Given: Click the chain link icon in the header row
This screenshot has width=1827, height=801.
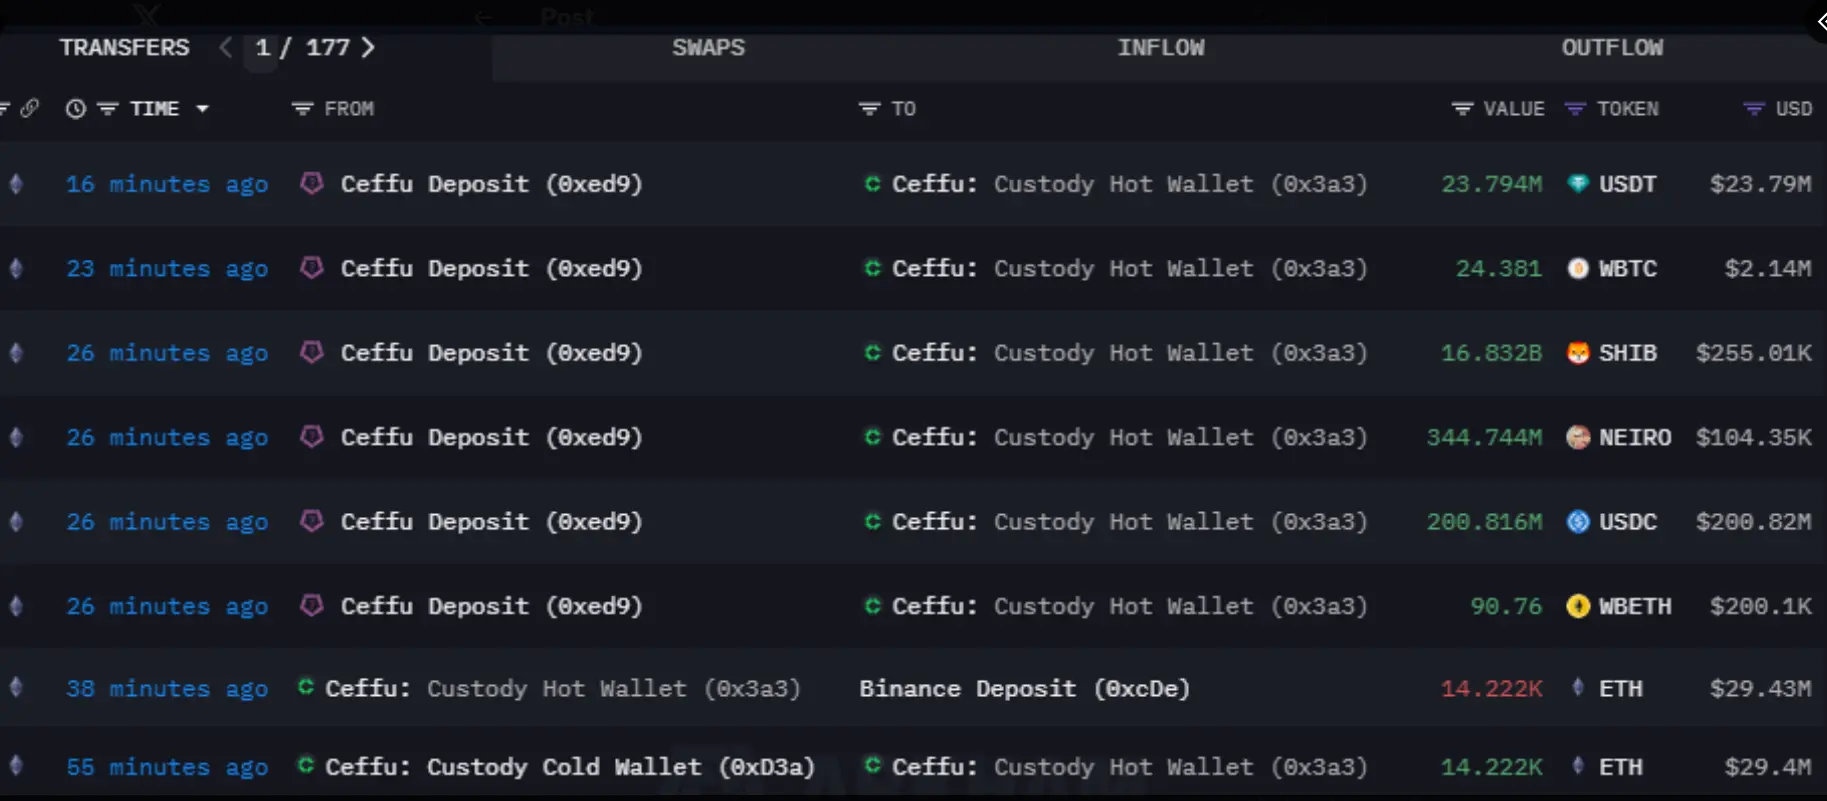Looking at the screenshot, I should click(x=30, y=109).
